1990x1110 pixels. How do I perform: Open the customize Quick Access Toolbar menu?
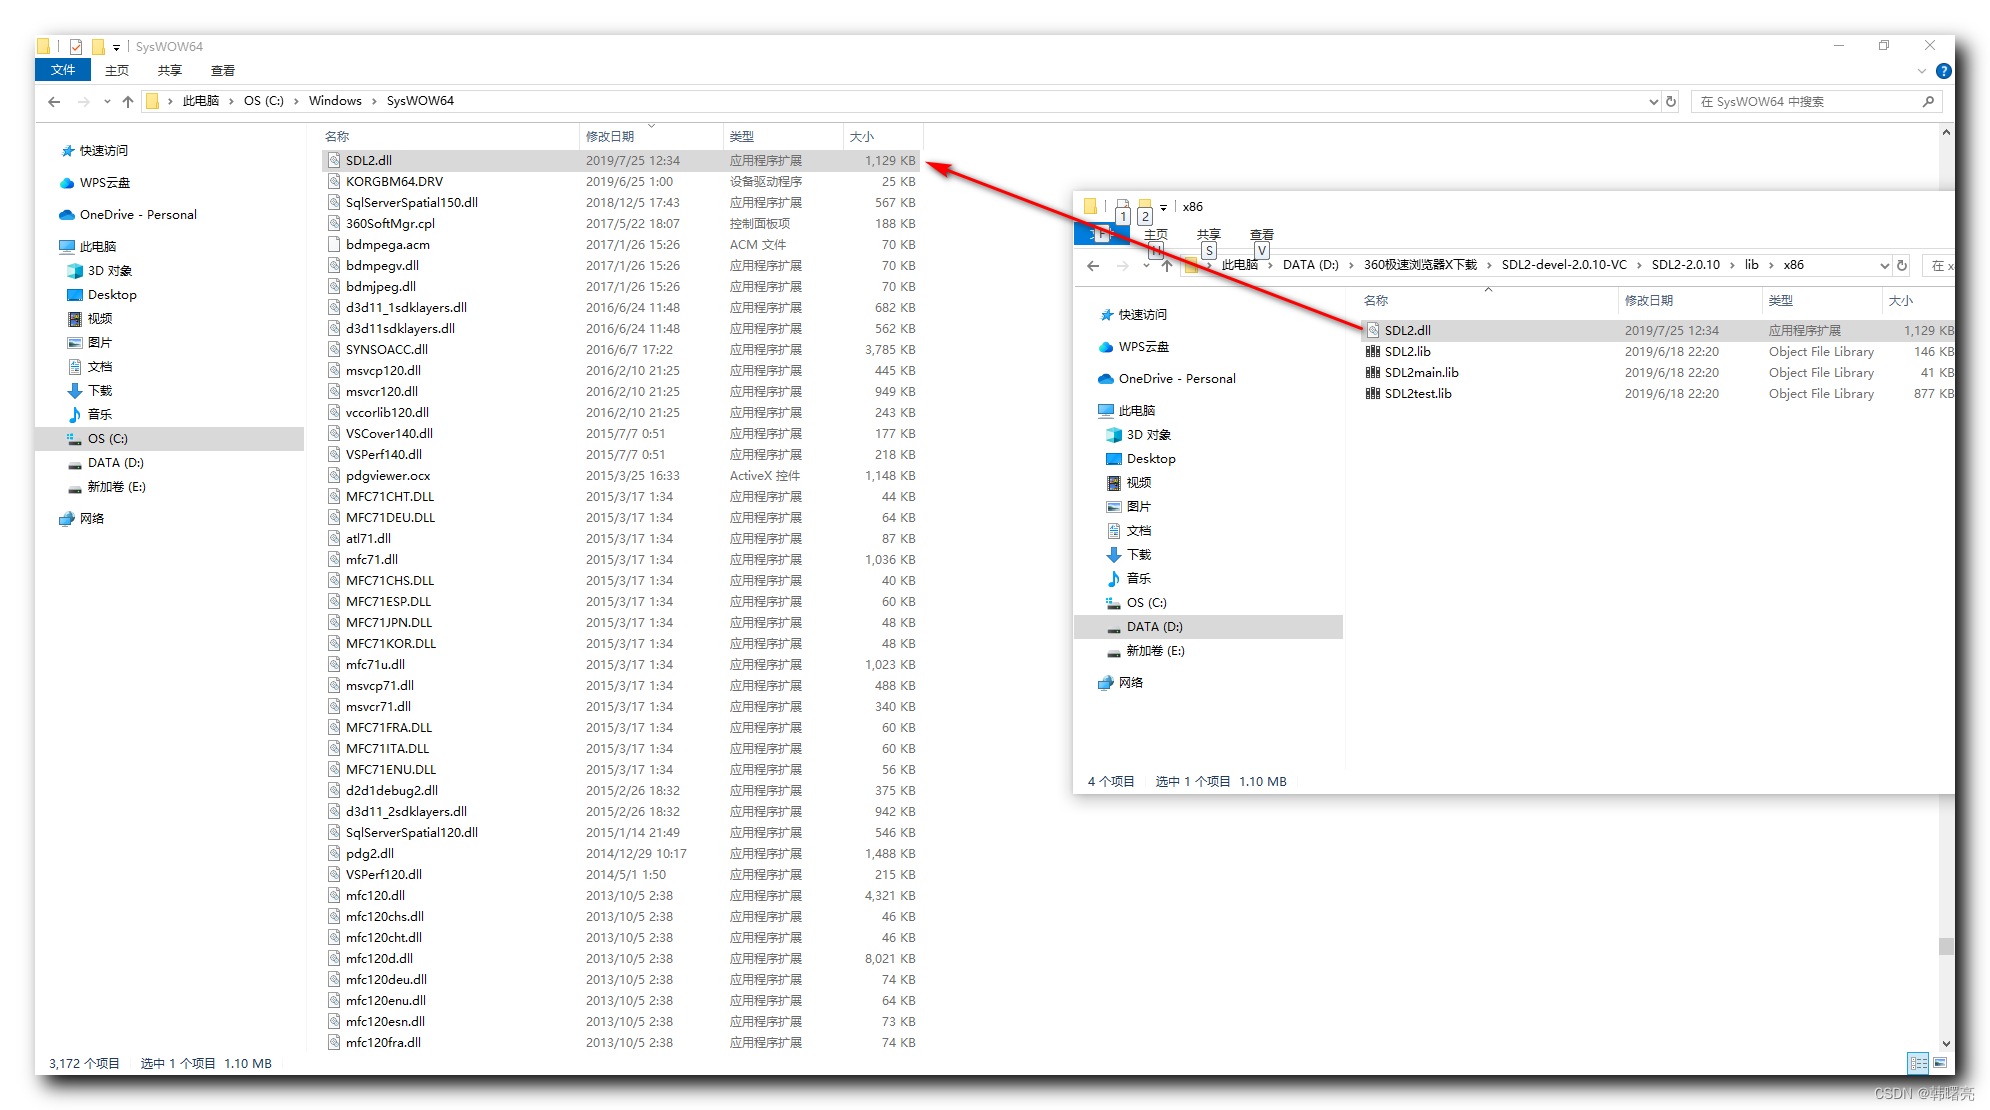tap(116, 46)
